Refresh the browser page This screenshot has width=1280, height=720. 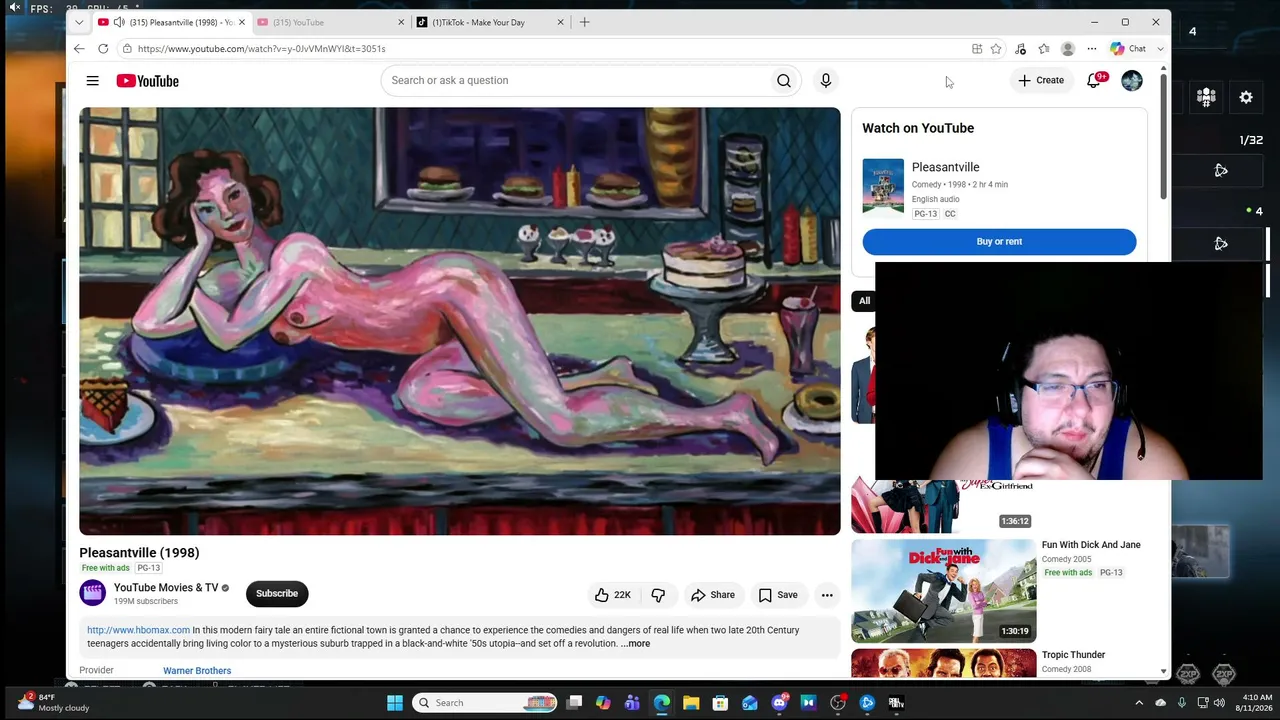click(103, 48)
